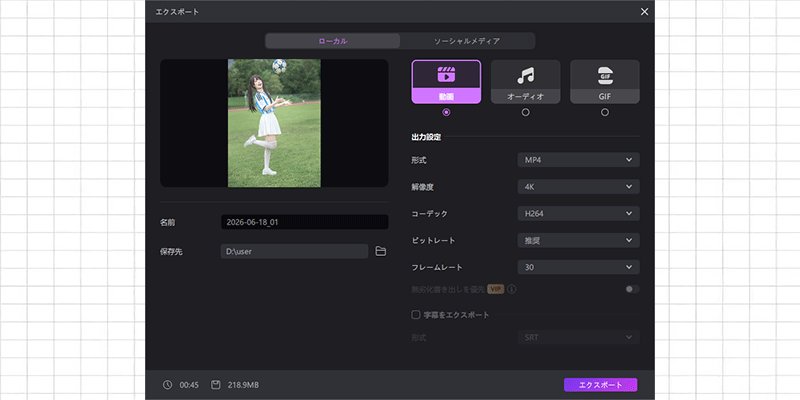800x400 pixels.
Task: Toggle the lossless export priority switch
Action: click(x=632, y=289)
